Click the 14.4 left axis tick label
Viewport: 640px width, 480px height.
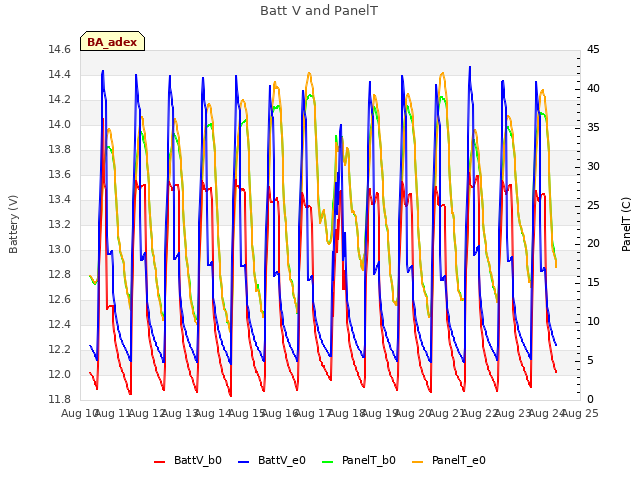point(59,75)
